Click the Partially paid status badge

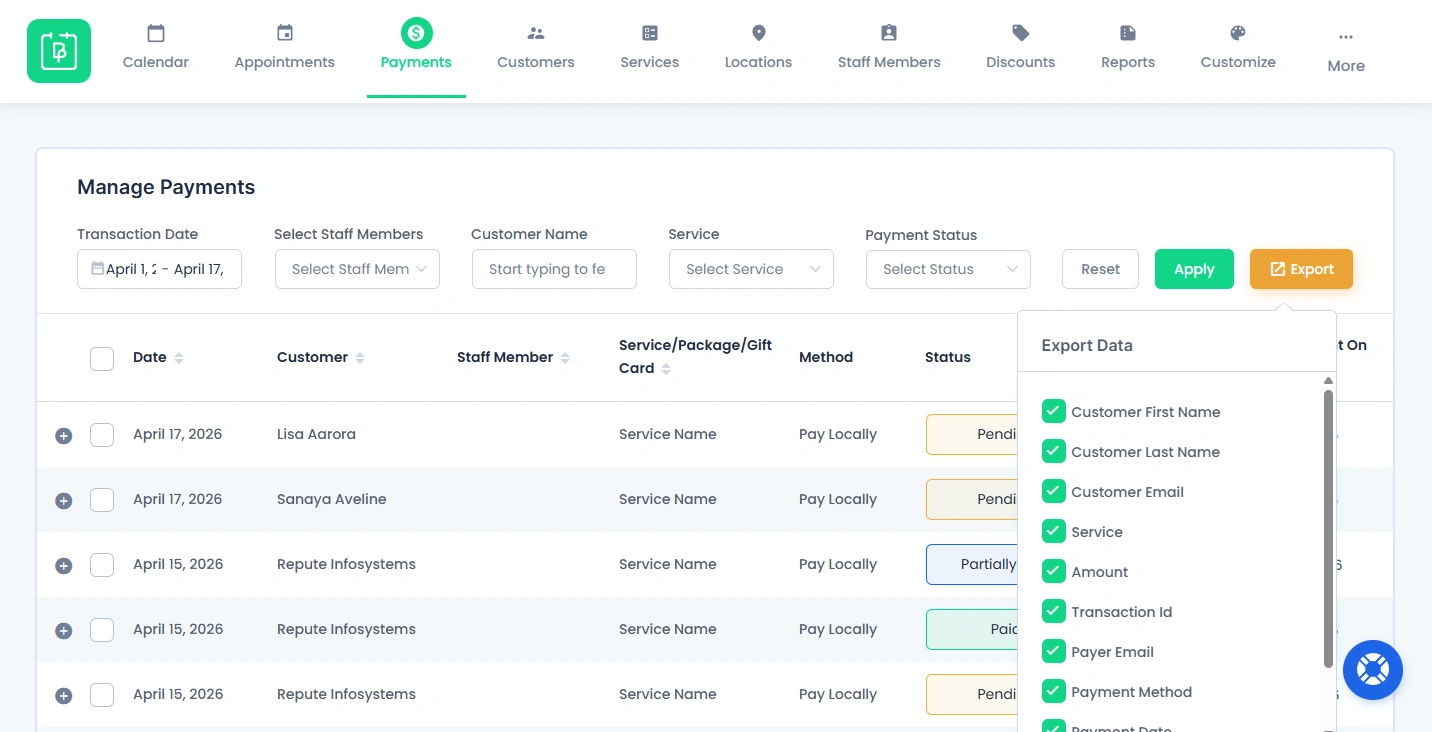click(x=972, y=564)
